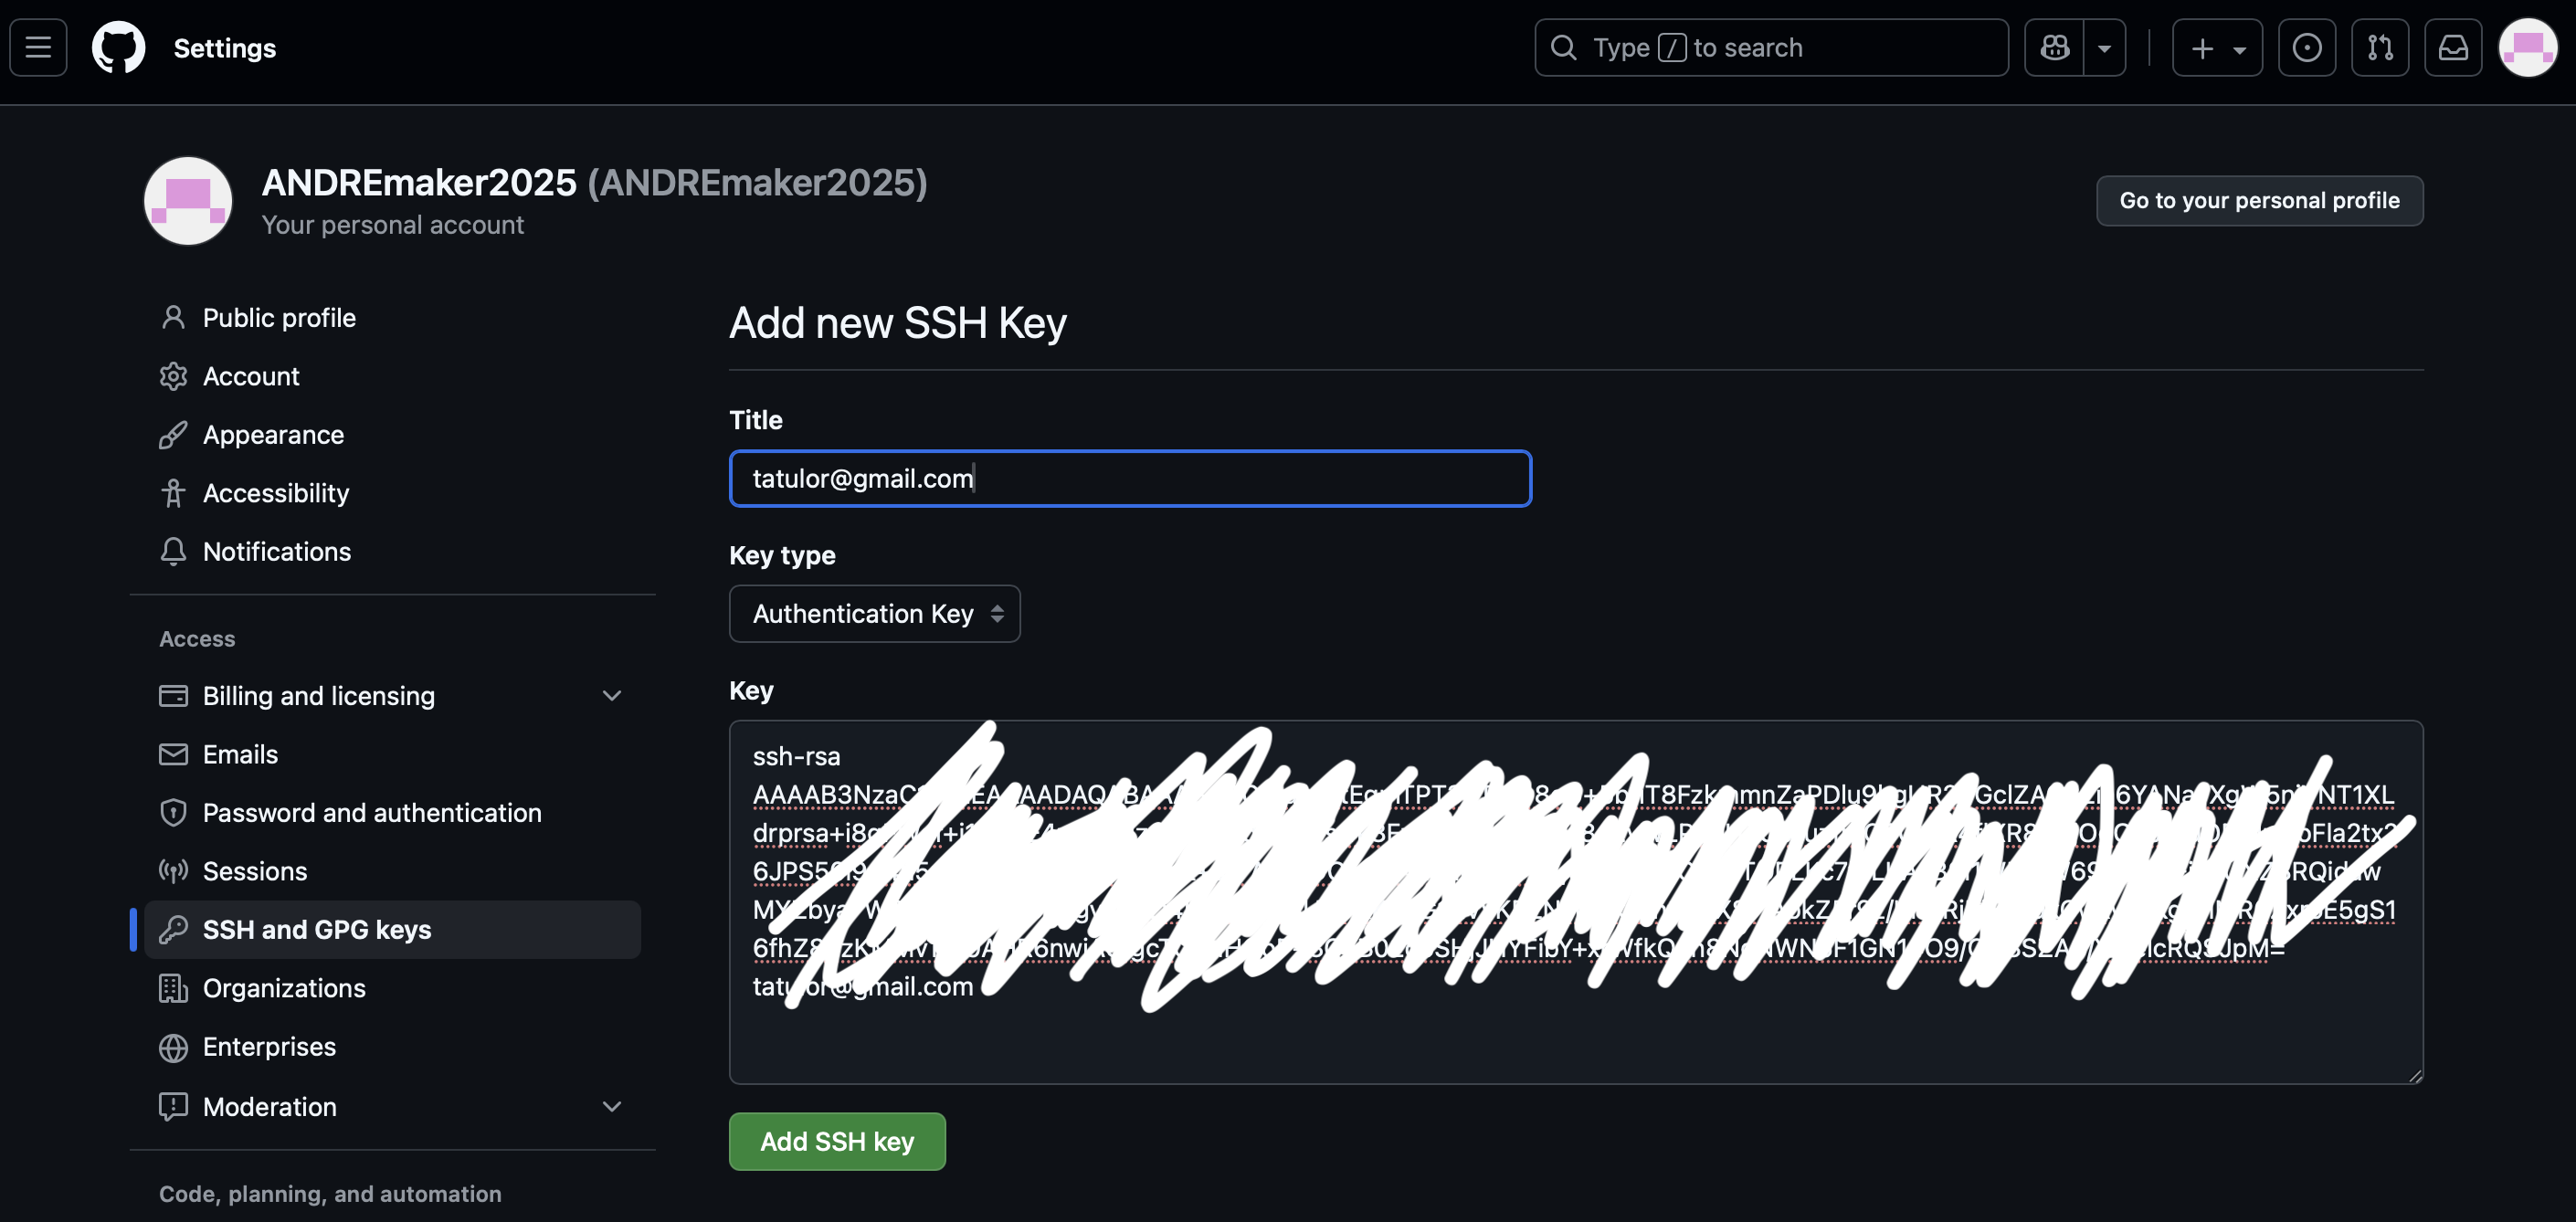Open user avatar menu in header
The image size is (2576, 1222).
[2526, 47]
